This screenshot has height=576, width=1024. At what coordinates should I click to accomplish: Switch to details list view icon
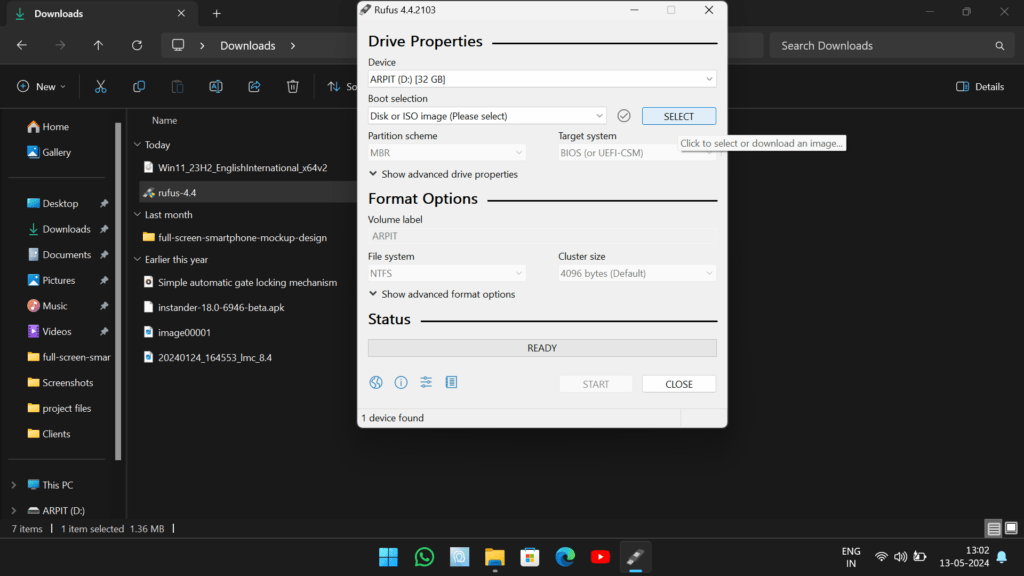coord(993,528)
